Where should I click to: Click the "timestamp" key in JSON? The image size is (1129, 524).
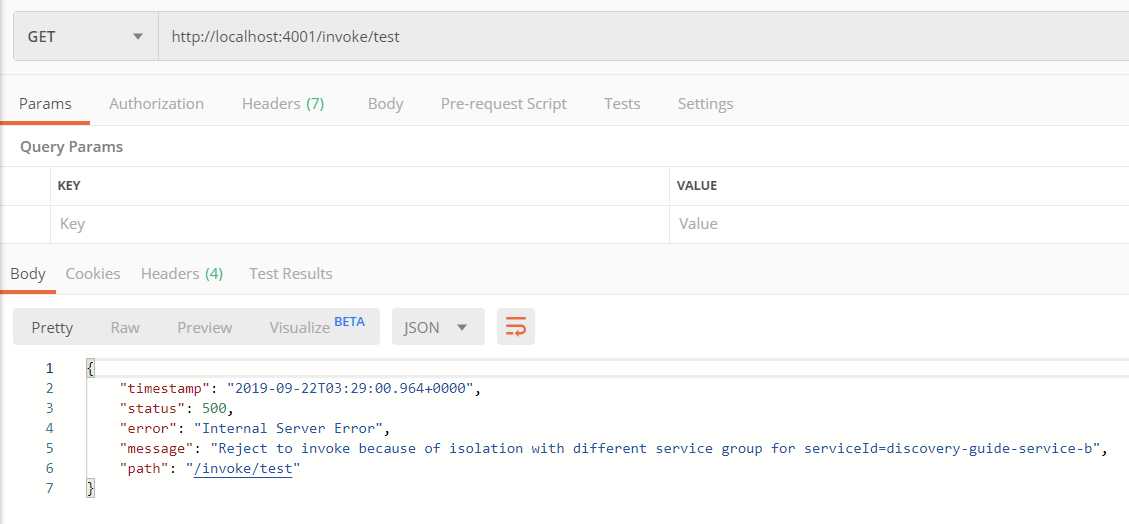point(165,388)
